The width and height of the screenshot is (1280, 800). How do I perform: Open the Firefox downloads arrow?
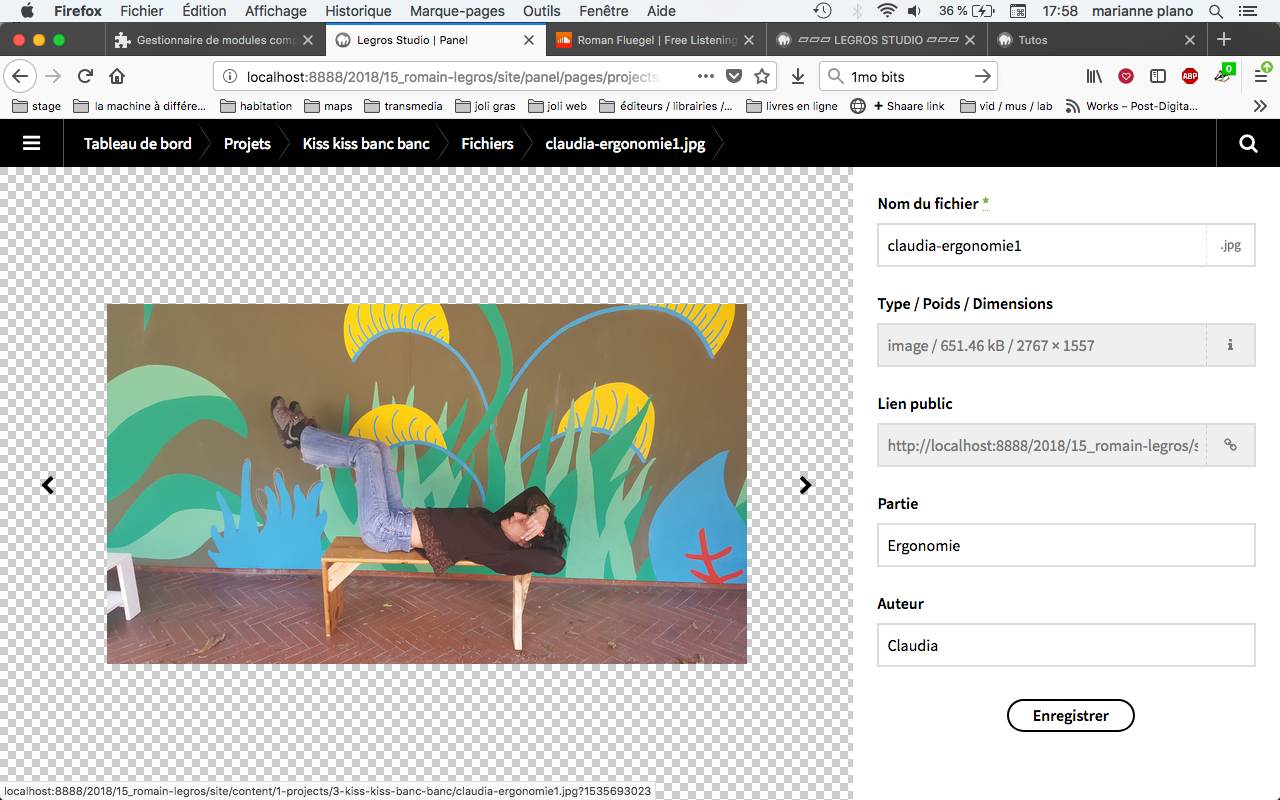coord(797,77)
